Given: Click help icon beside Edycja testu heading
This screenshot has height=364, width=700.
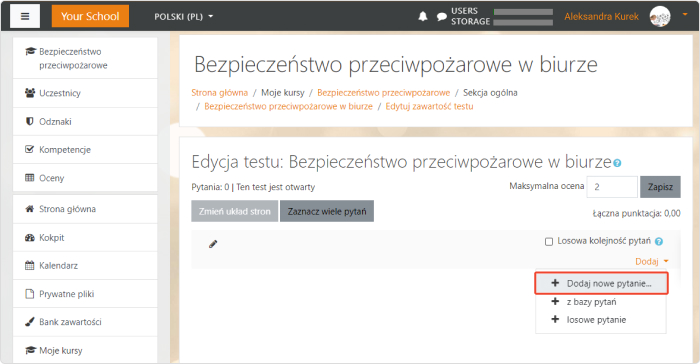Looking at the screenshot, I should 617,163.
